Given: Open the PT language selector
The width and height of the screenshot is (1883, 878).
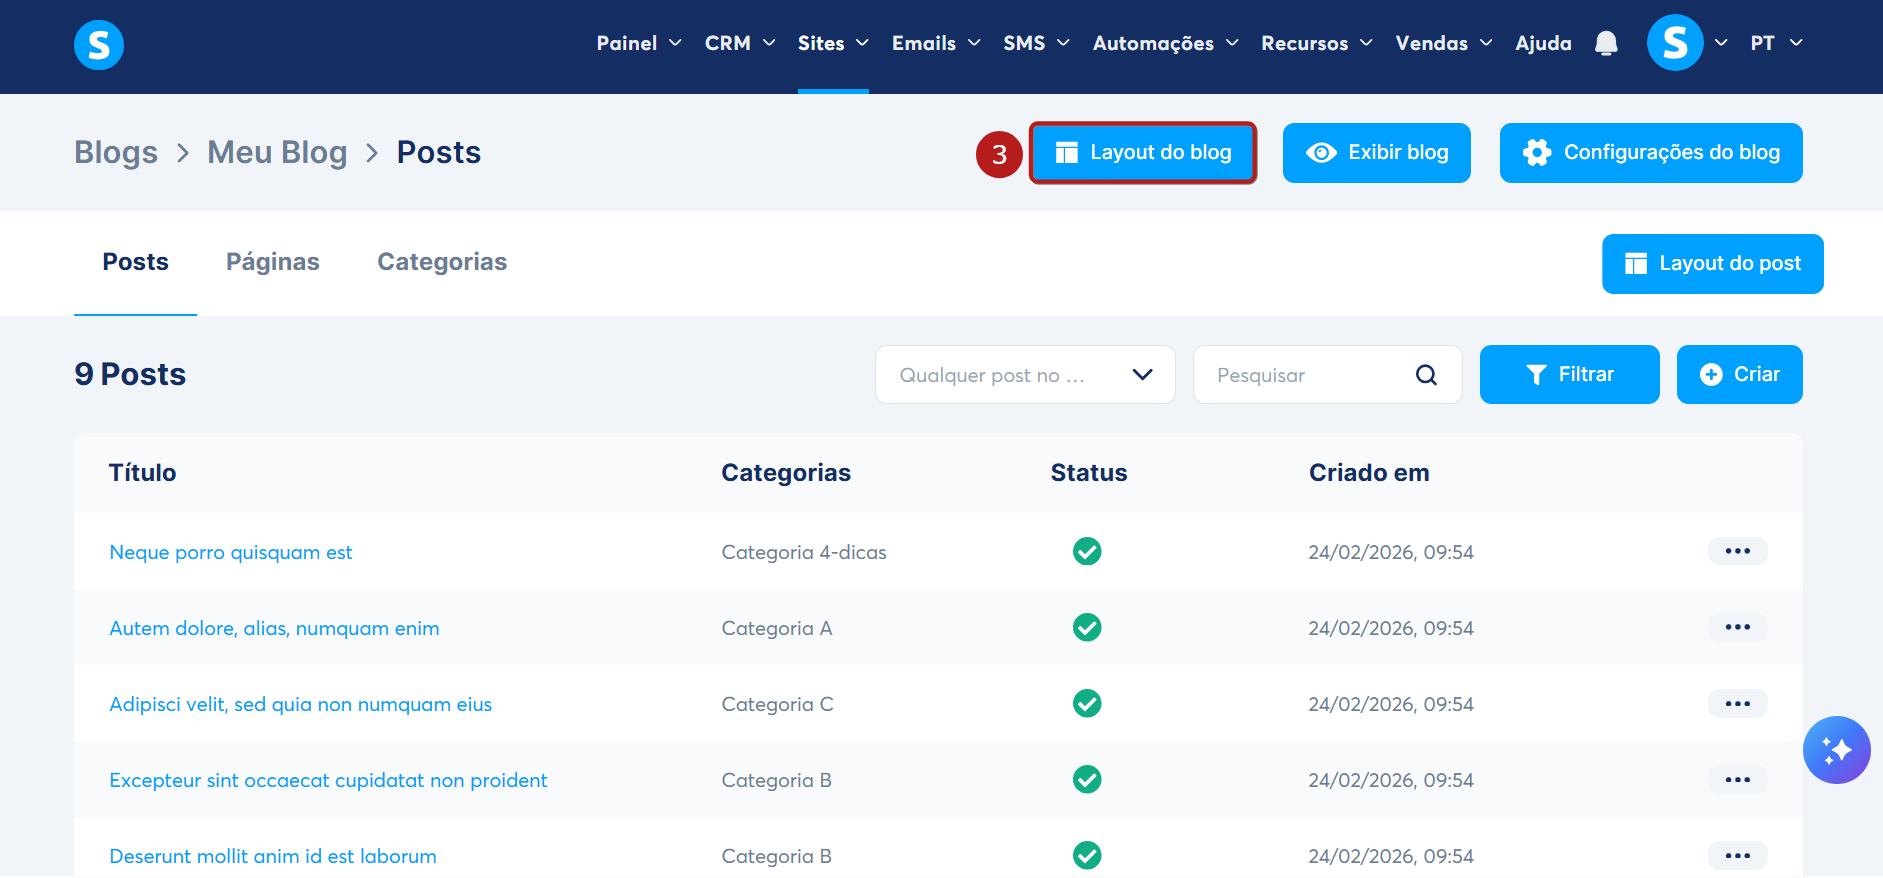Looking at the screenshot, I should point(1776,43).
